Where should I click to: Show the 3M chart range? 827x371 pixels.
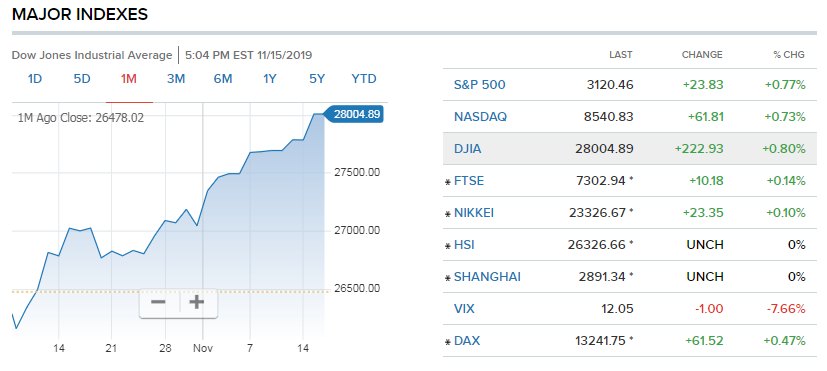click(176, 79)
